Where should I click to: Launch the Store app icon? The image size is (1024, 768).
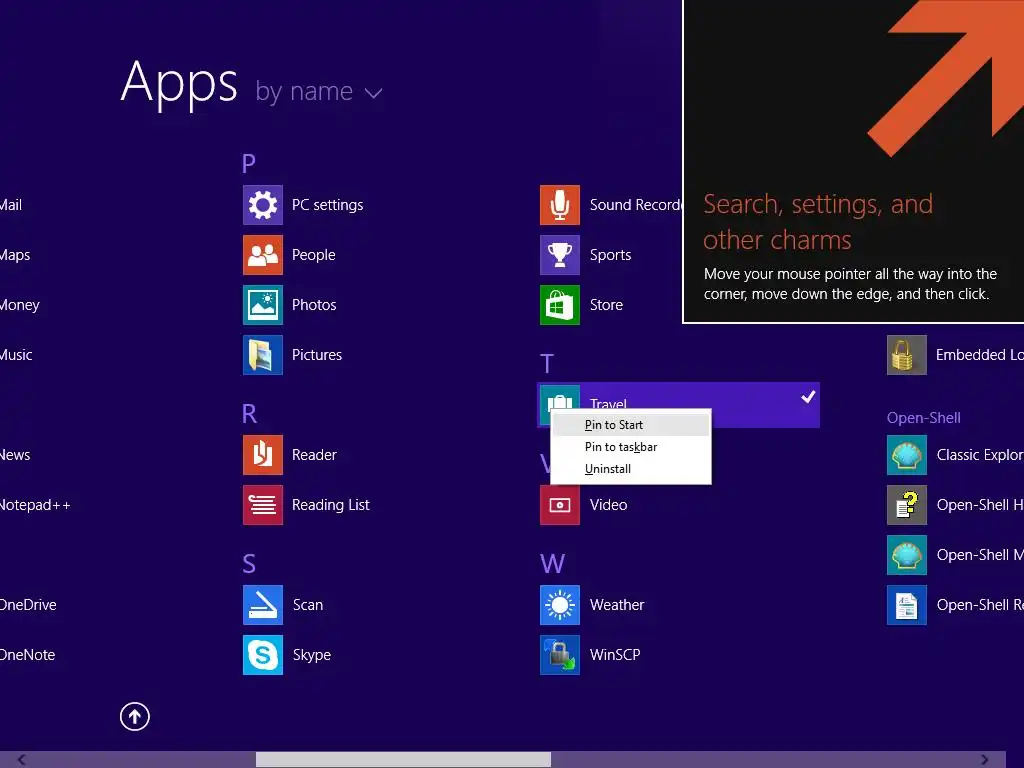tap(560, 305)
